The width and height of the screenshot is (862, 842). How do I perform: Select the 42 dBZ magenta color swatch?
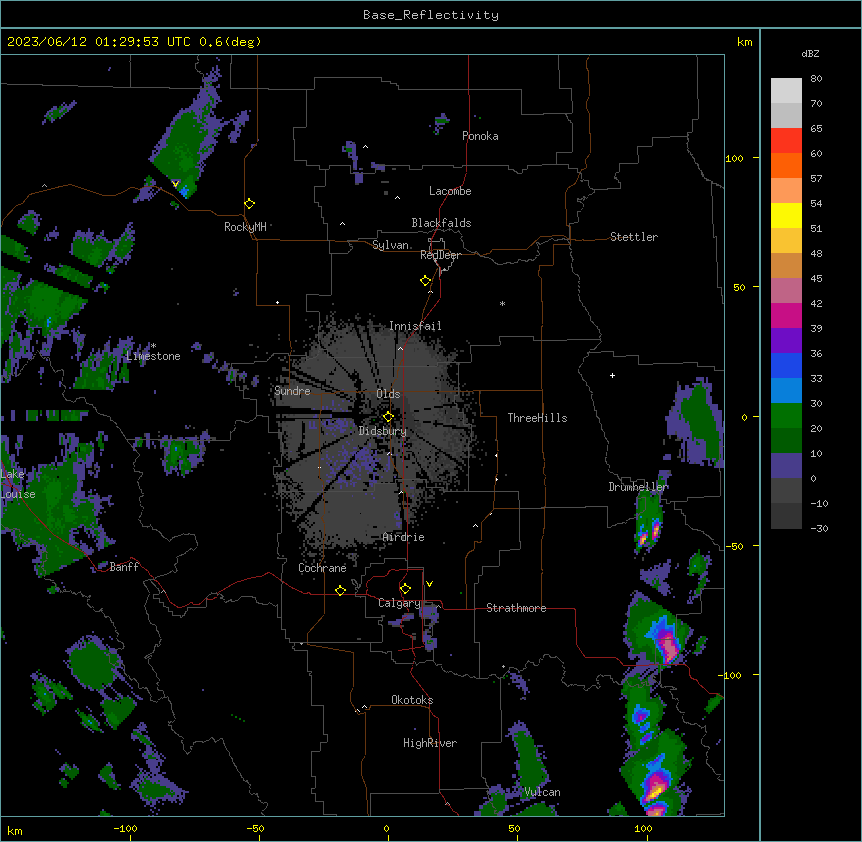pos(786,315)
